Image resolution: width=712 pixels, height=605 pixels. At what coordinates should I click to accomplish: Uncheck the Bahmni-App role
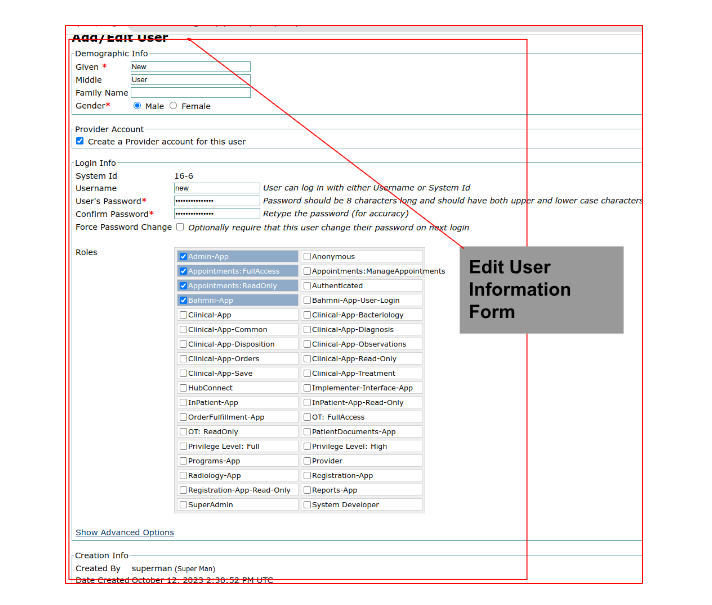(183, 300)
